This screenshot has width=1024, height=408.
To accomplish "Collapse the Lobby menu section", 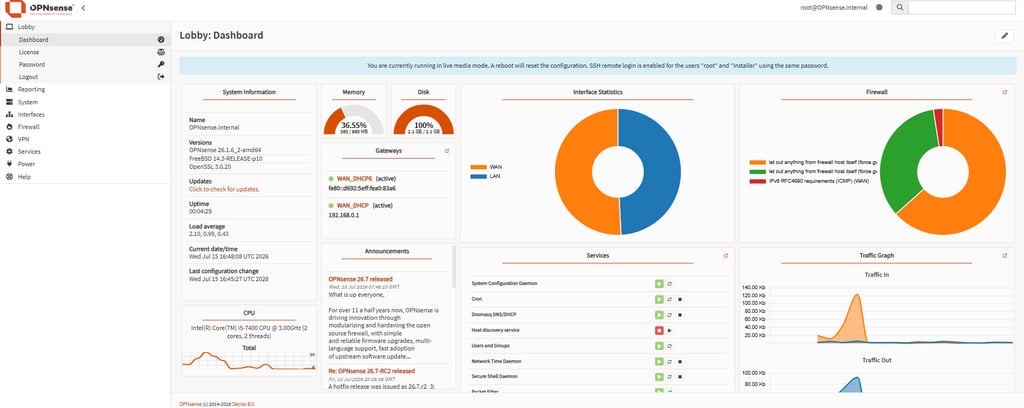I will pyautogui.click(x=85, y=27).
